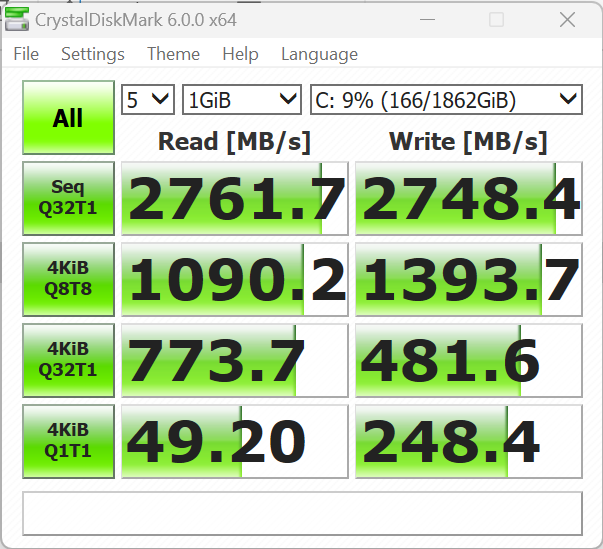Viewport: 603px width, 549px height.
Task: Click the Write [MB/s] column header
Action: coord(468,142)
